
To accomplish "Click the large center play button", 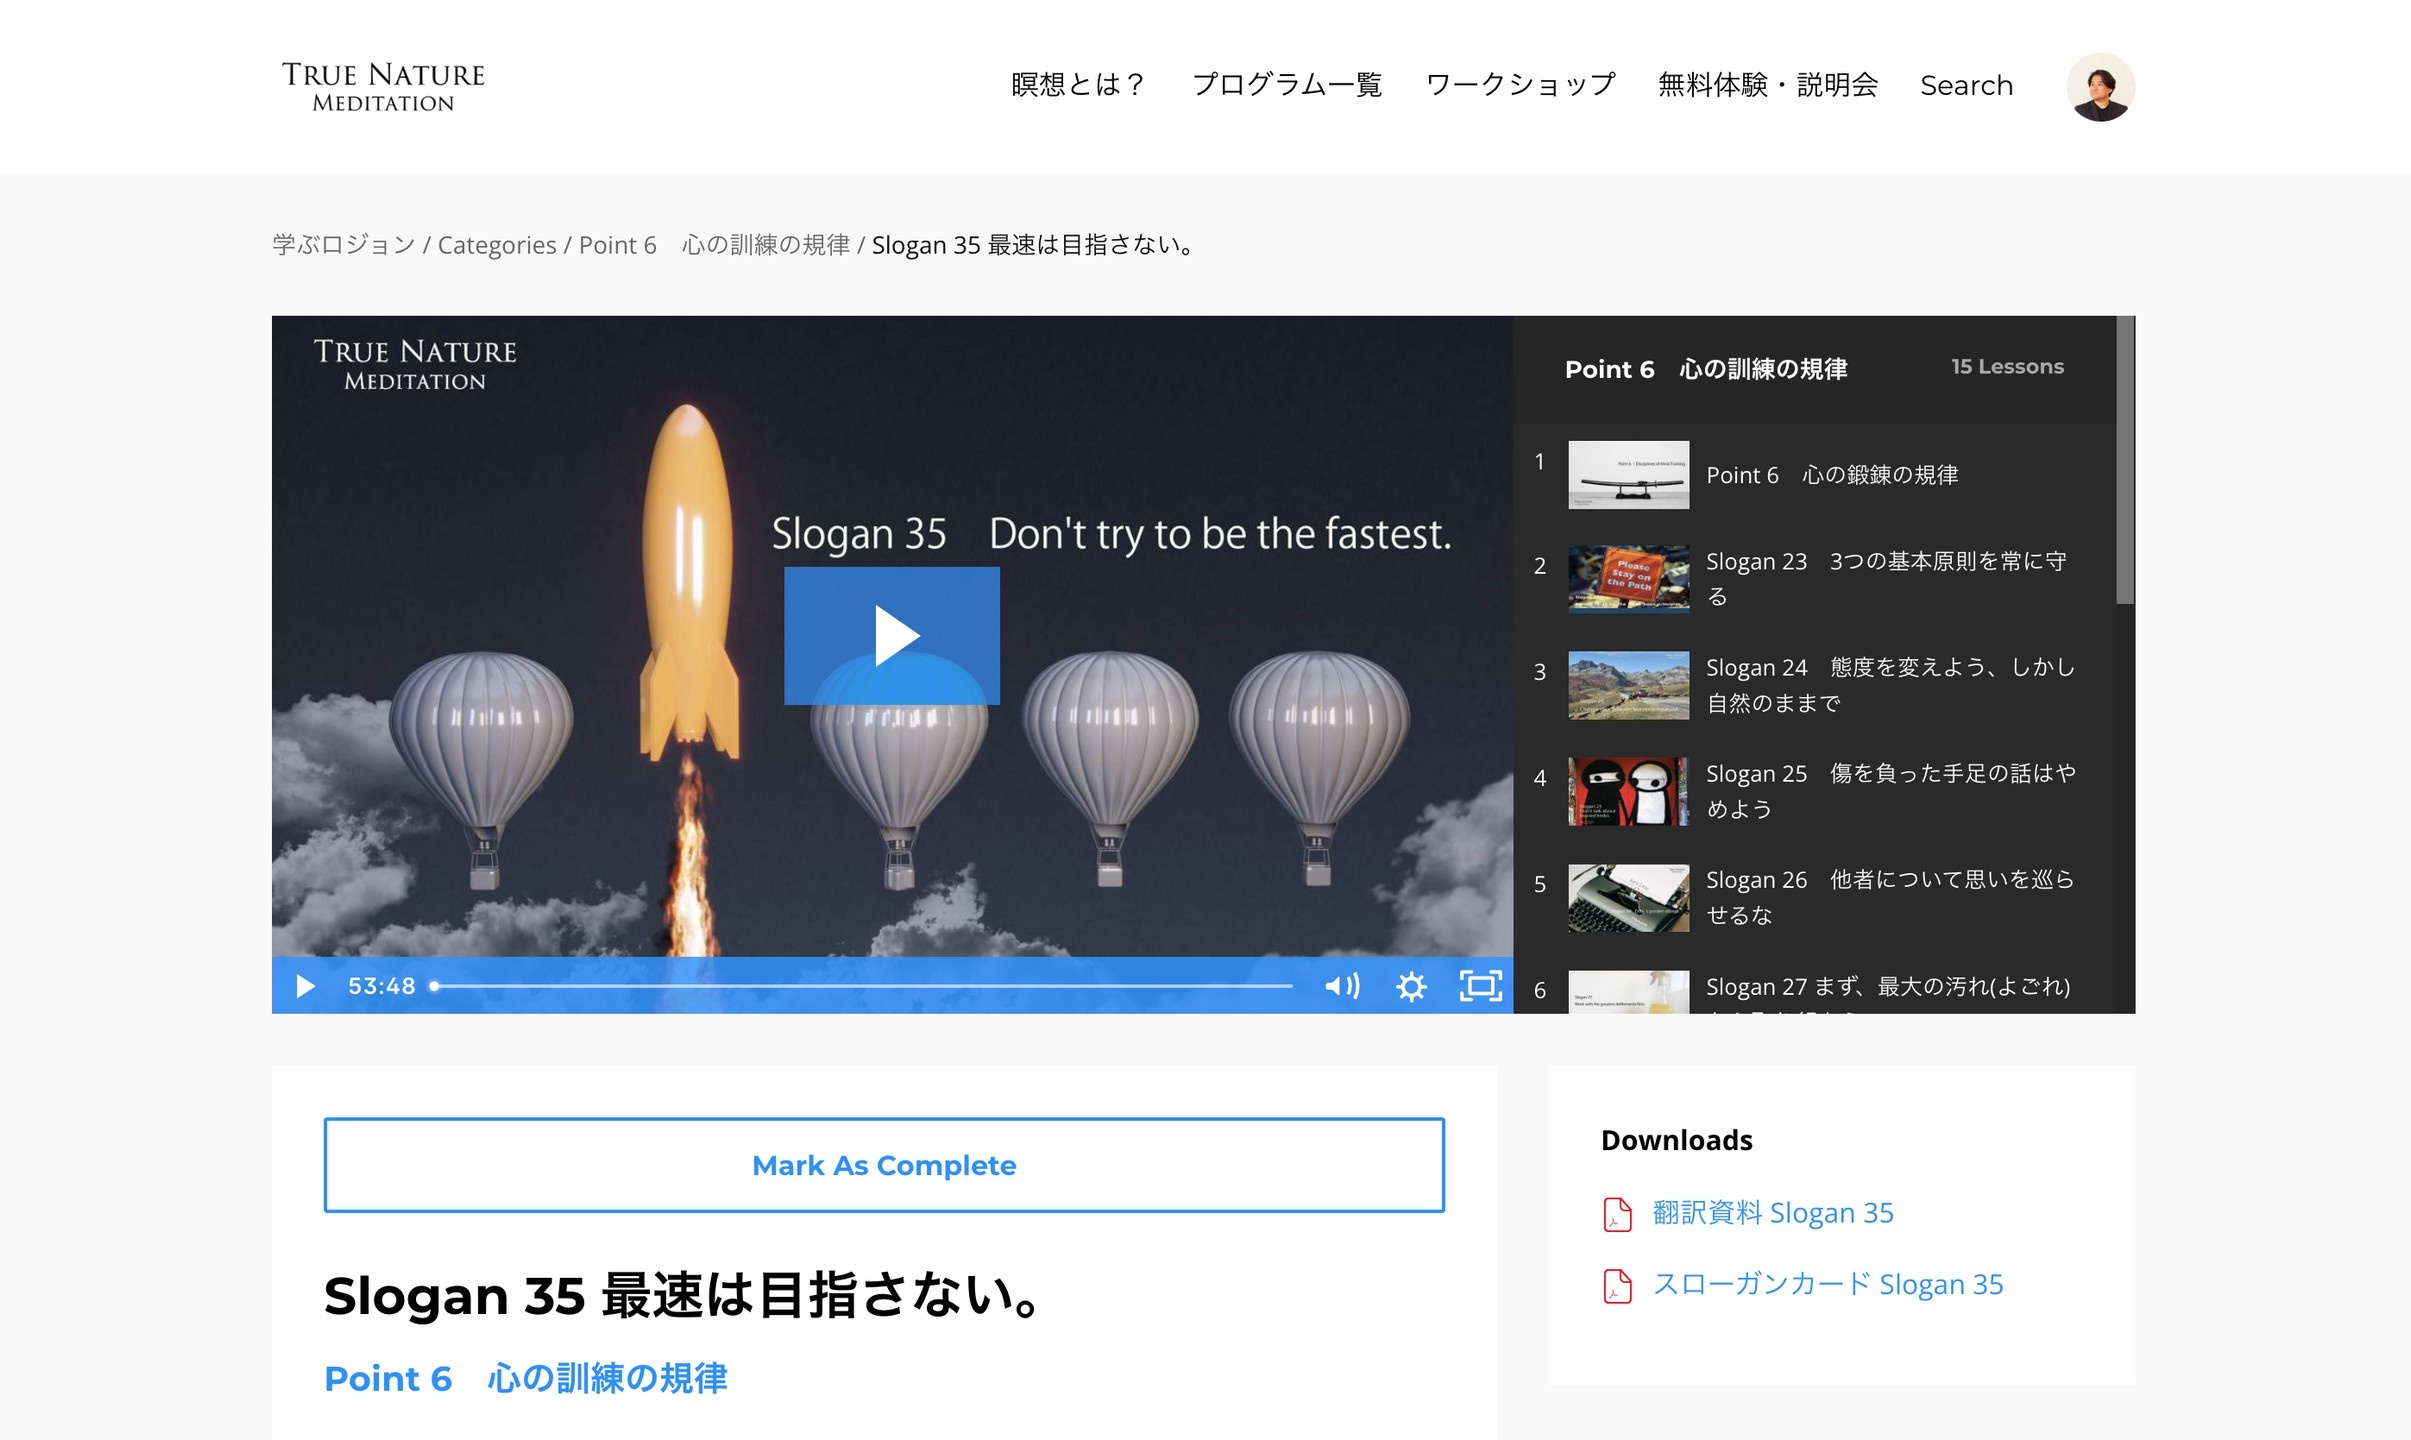I will pyautogui.click(x=891, y=636).
